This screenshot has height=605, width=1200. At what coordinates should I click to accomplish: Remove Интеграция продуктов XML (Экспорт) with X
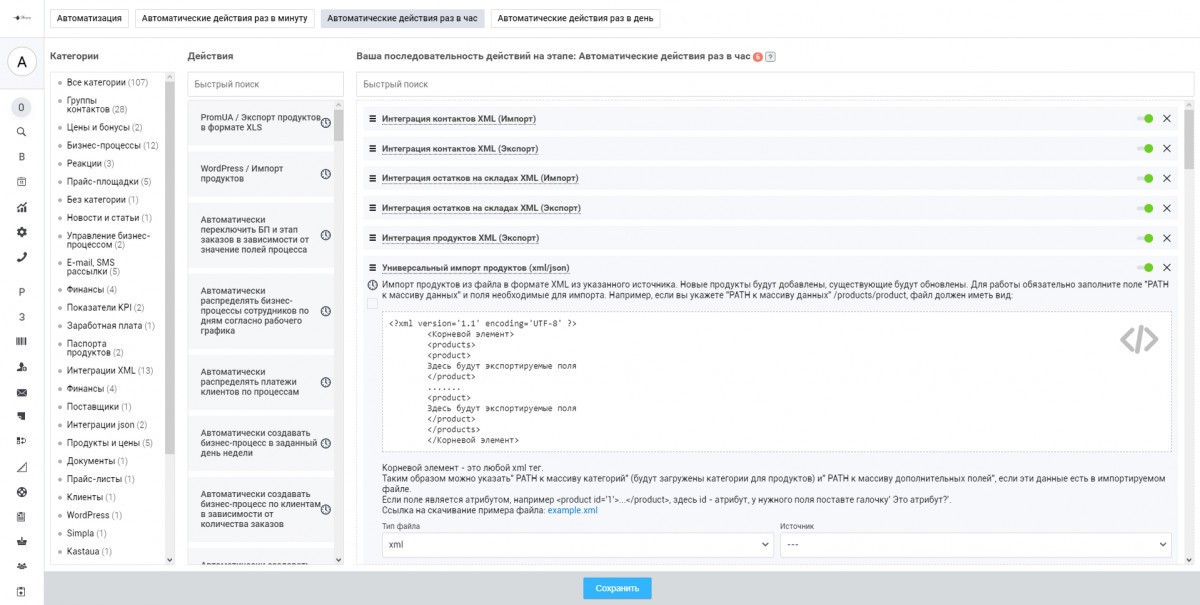pos(1166,238)
